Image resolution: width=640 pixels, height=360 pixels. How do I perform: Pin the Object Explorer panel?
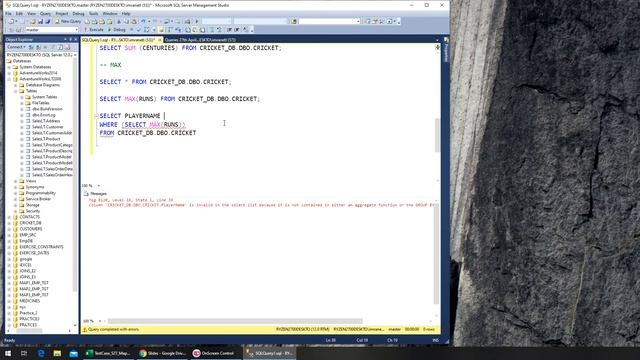coord(70,40)
